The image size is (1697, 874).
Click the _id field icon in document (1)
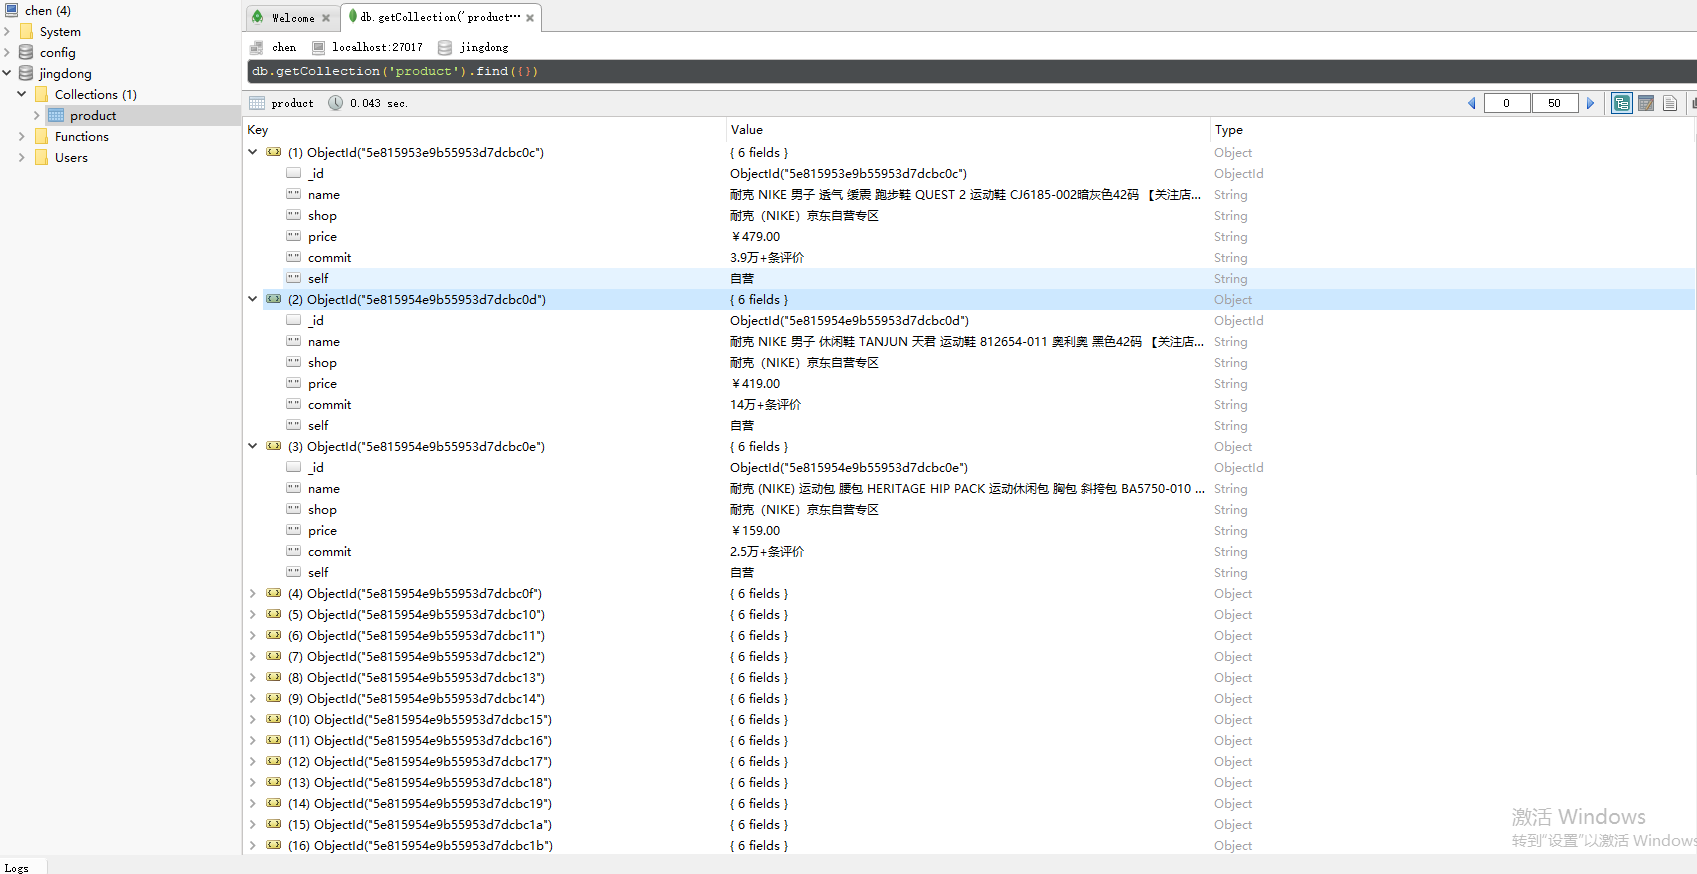294,173
